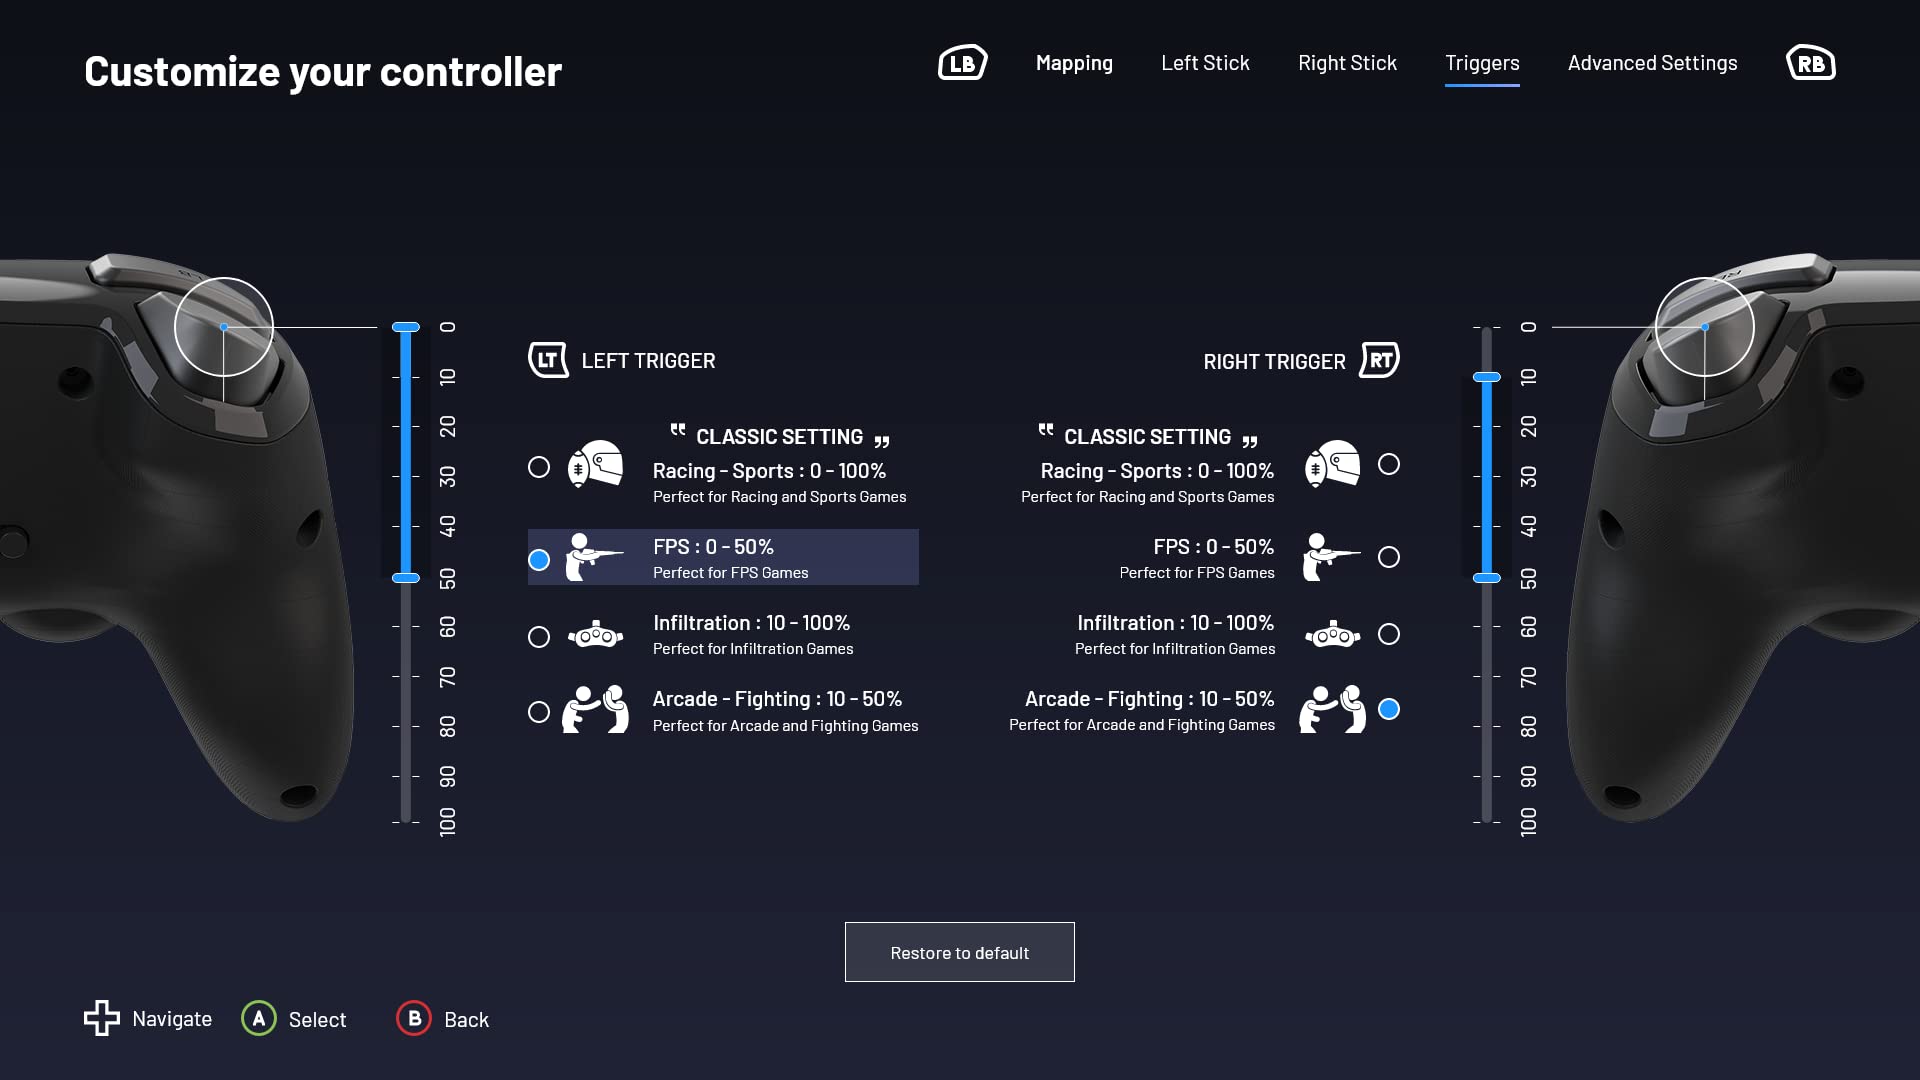Navigate to the Right Stick tab
Screen dimensions: 1920x1080
coord(1346,61)
